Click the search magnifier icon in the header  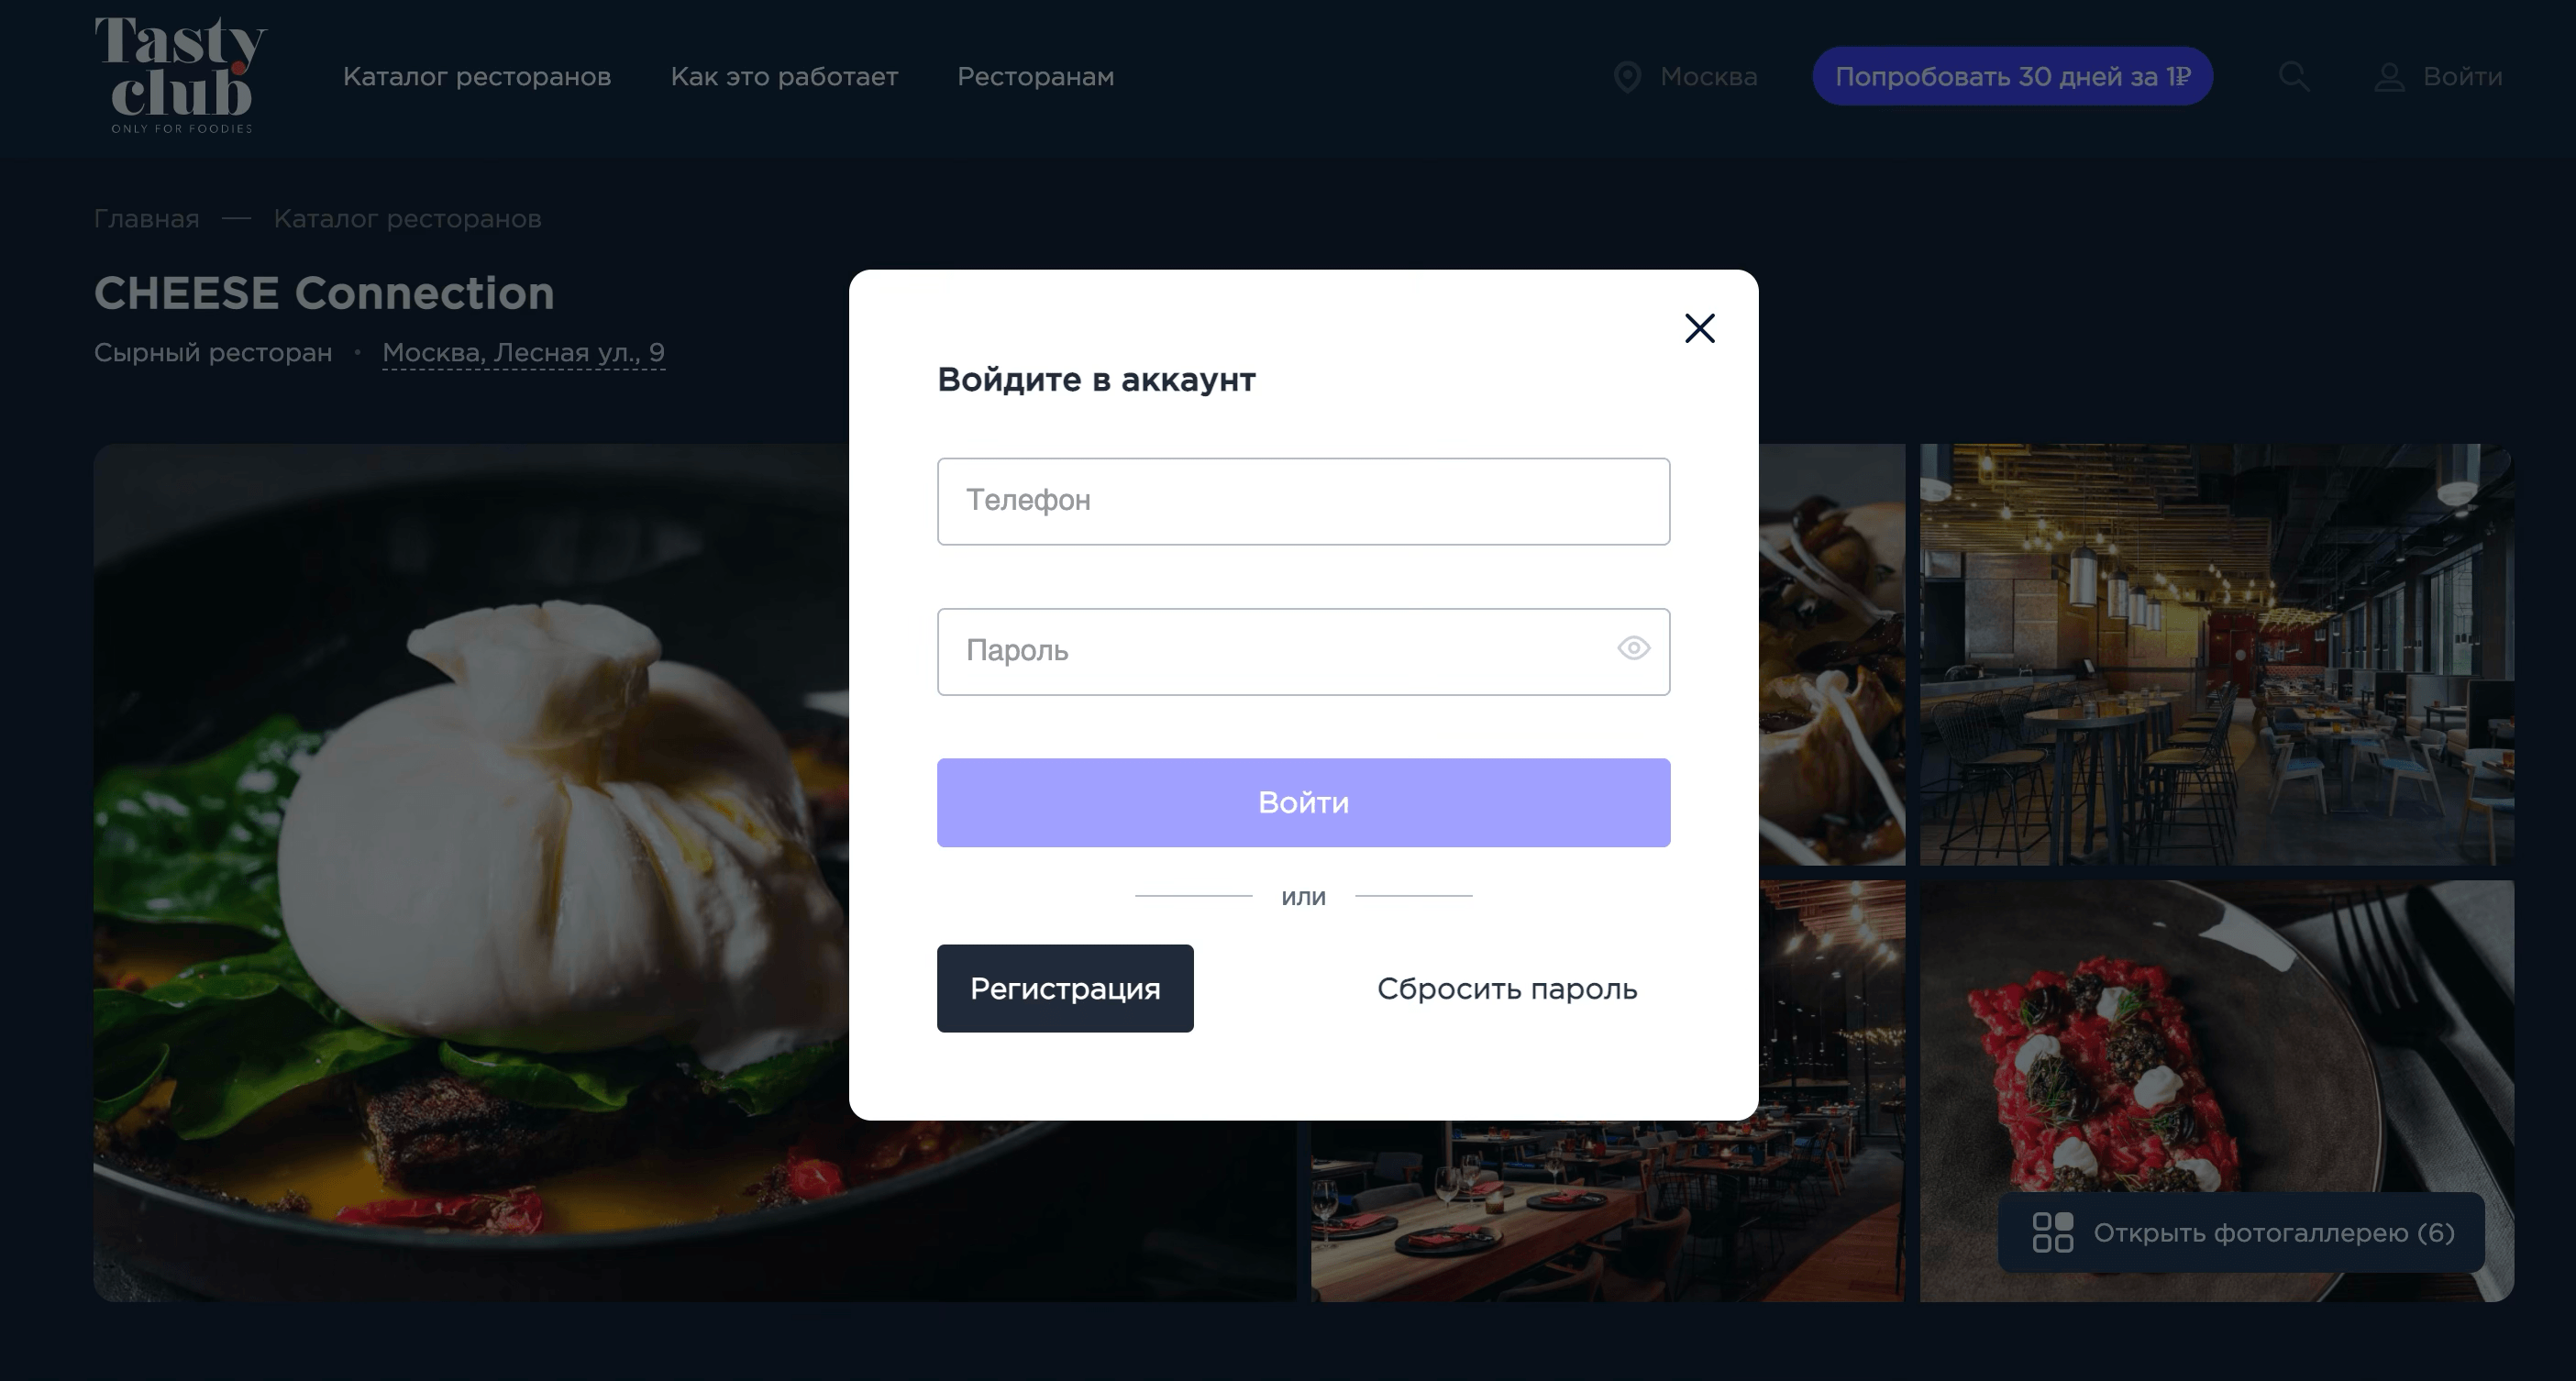pyautogui.click(x=2294, y=76)
